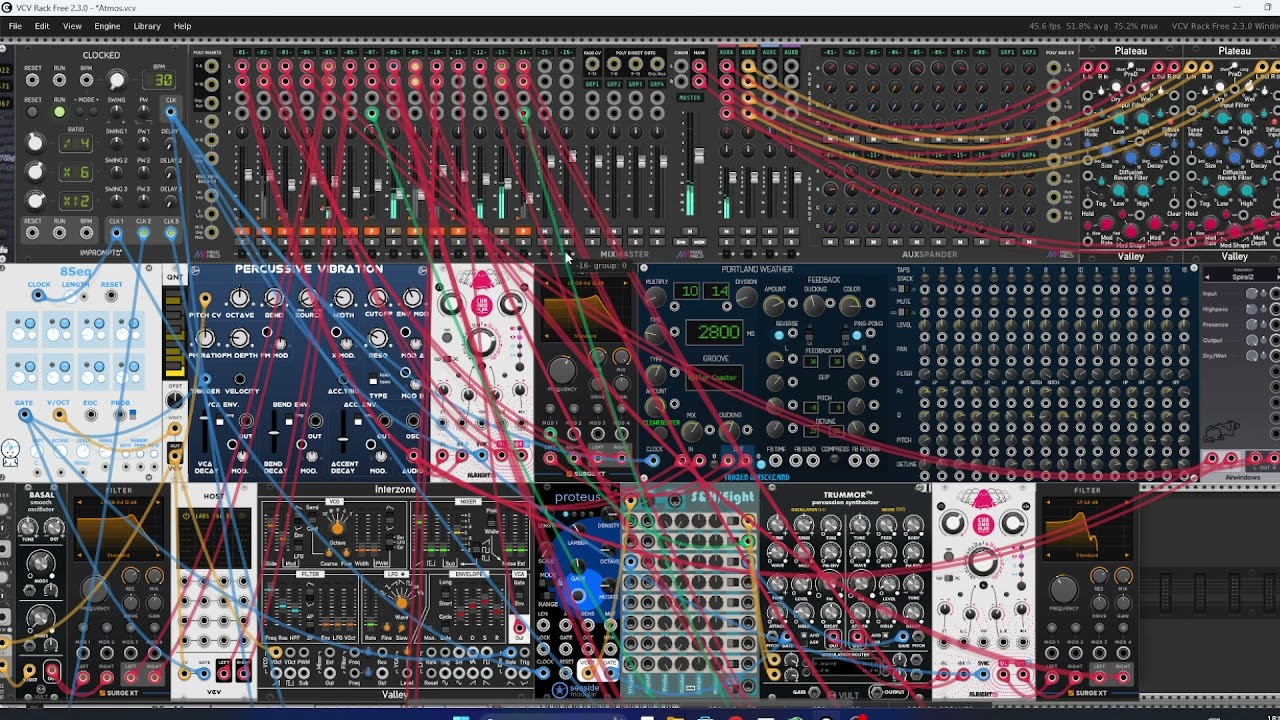Screen dimensions: 1280x720
Task: Click the 8Seq CLOCK input jack
Action: click(38, 295)
